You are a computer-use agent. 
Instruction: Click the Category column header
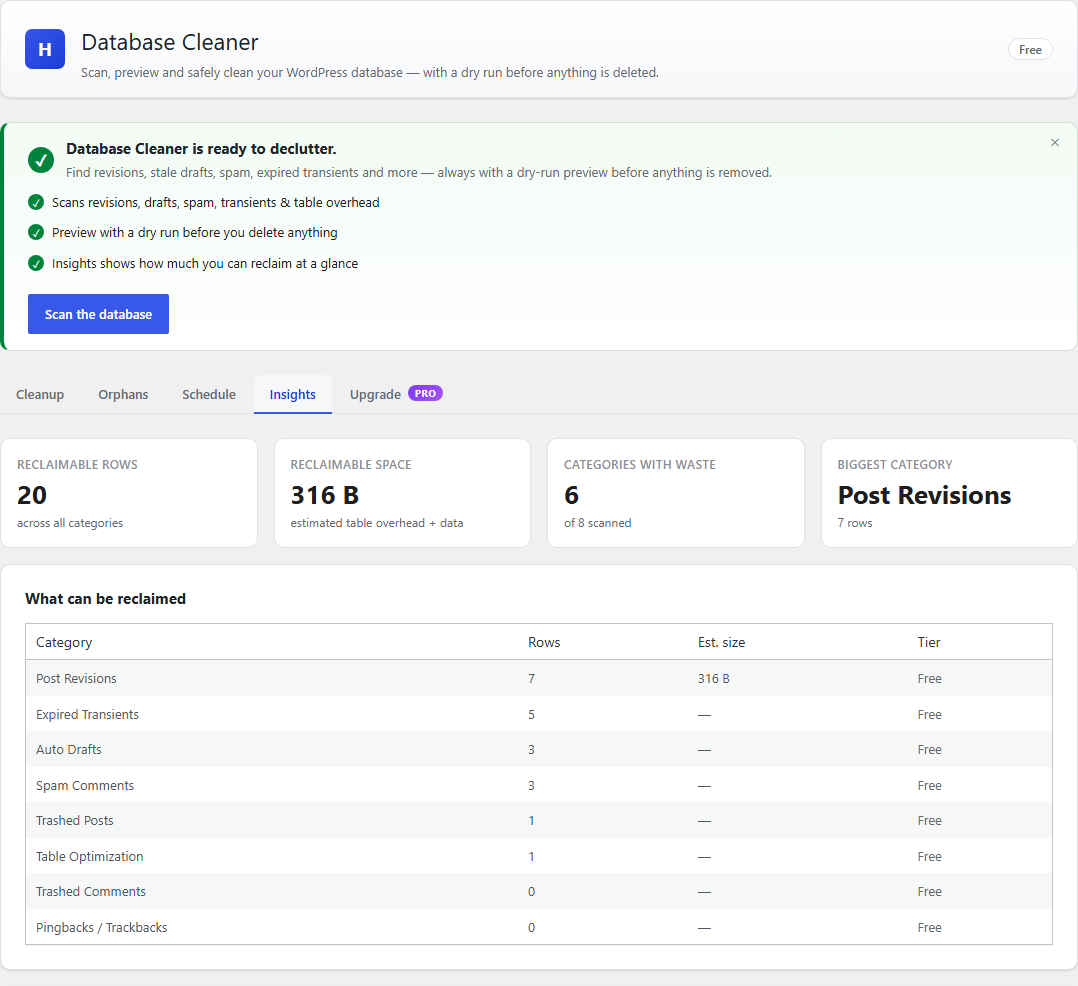64,642
